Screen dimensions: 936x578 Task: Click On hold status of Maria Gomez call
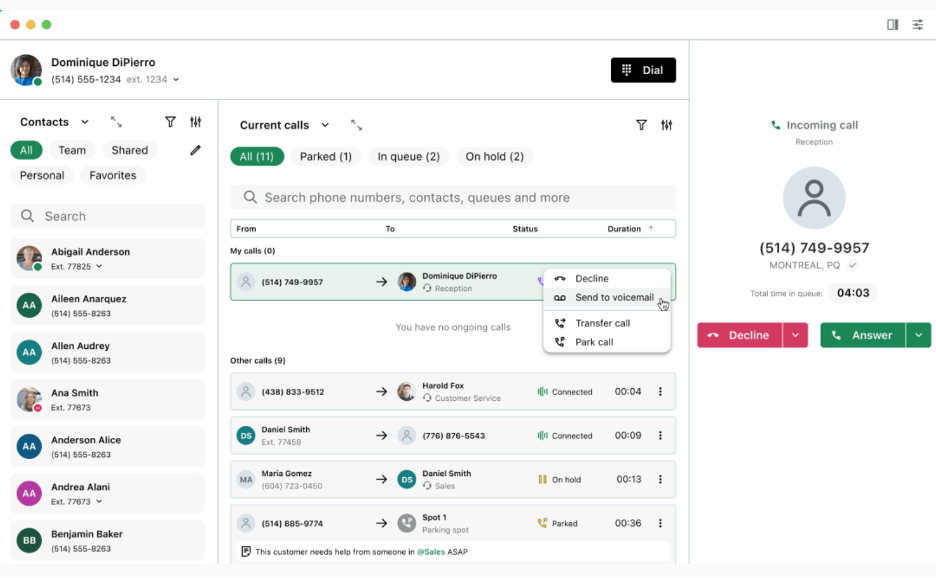(559, 479)
